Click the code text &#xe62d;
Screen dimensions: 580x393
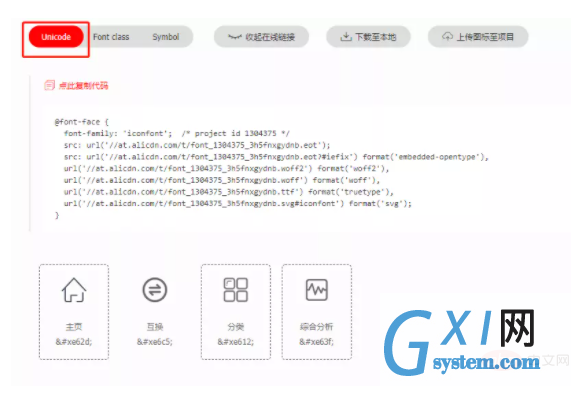(74, 342)
